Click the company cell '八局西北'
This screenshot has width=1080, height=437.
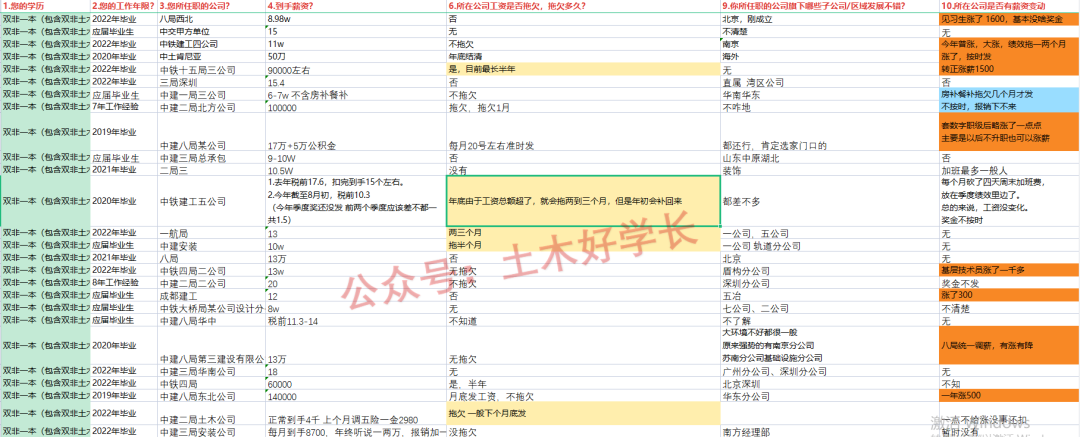tap(211, 19)
